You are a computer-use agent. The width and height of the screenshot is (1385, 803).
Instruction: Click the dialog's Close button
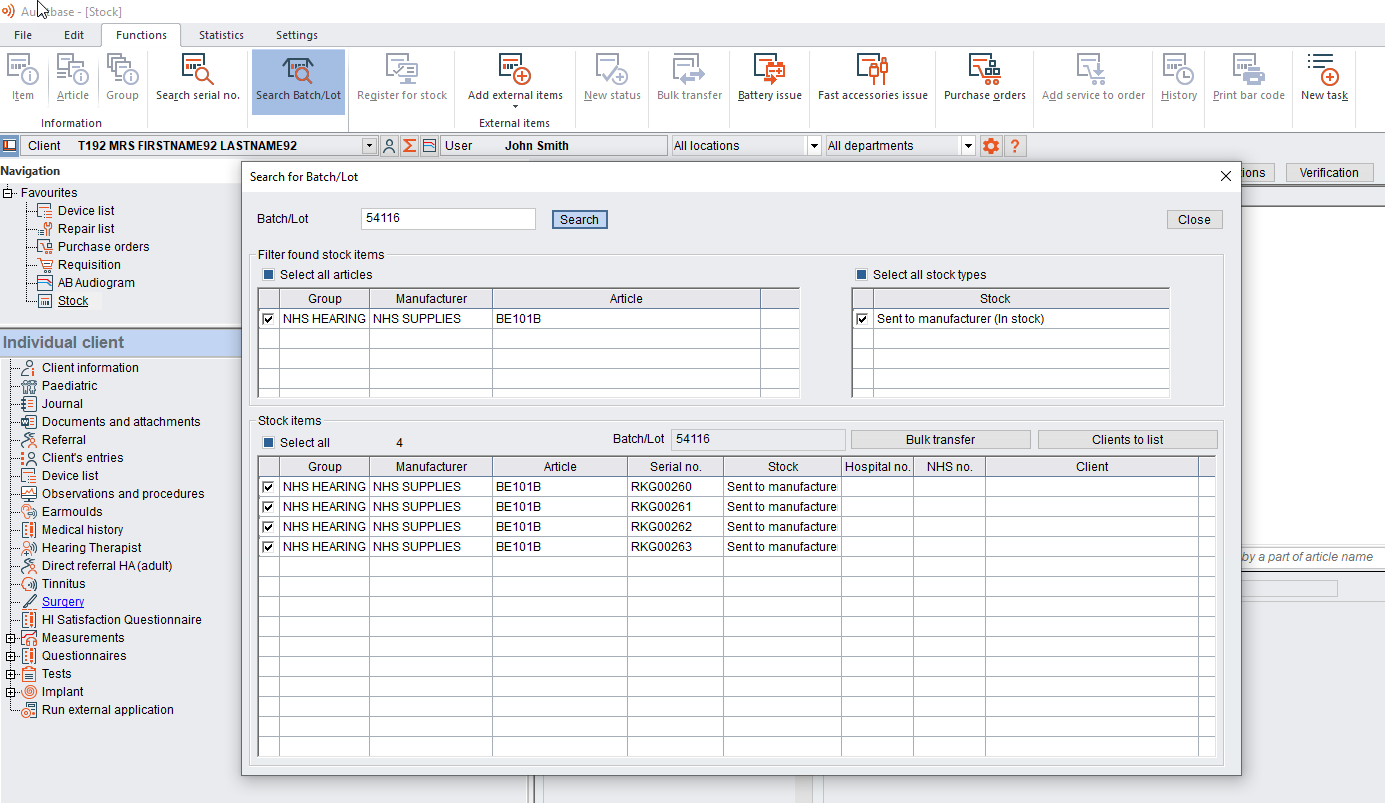coord(1194,220)
